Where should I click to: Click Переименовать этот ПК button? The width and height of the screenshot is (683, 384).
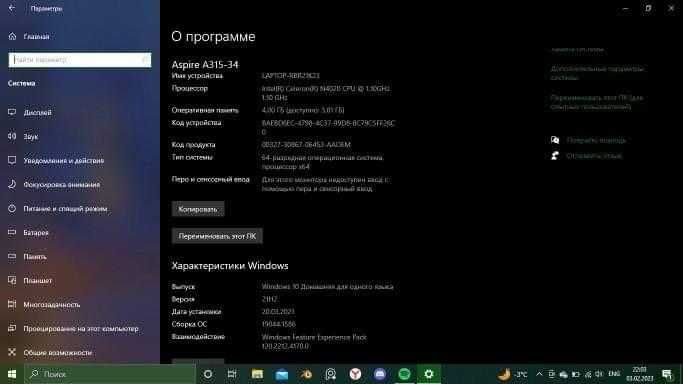click(217, 236)
